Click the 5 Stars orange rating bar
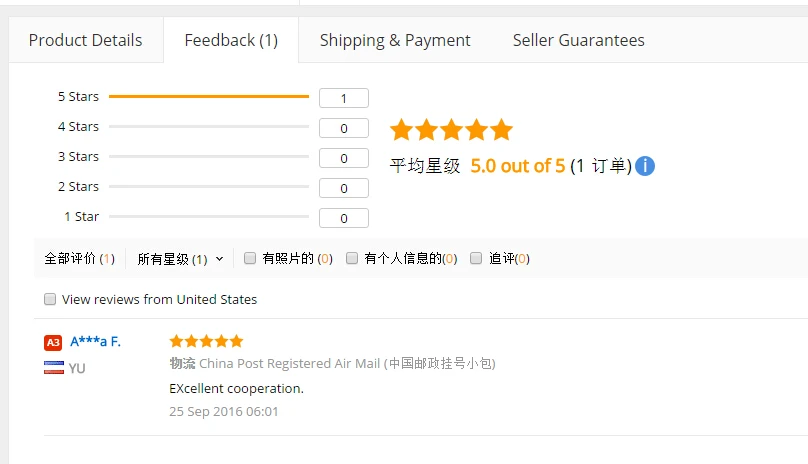Screen dimensions: 808x464 [x=209, y=97]
